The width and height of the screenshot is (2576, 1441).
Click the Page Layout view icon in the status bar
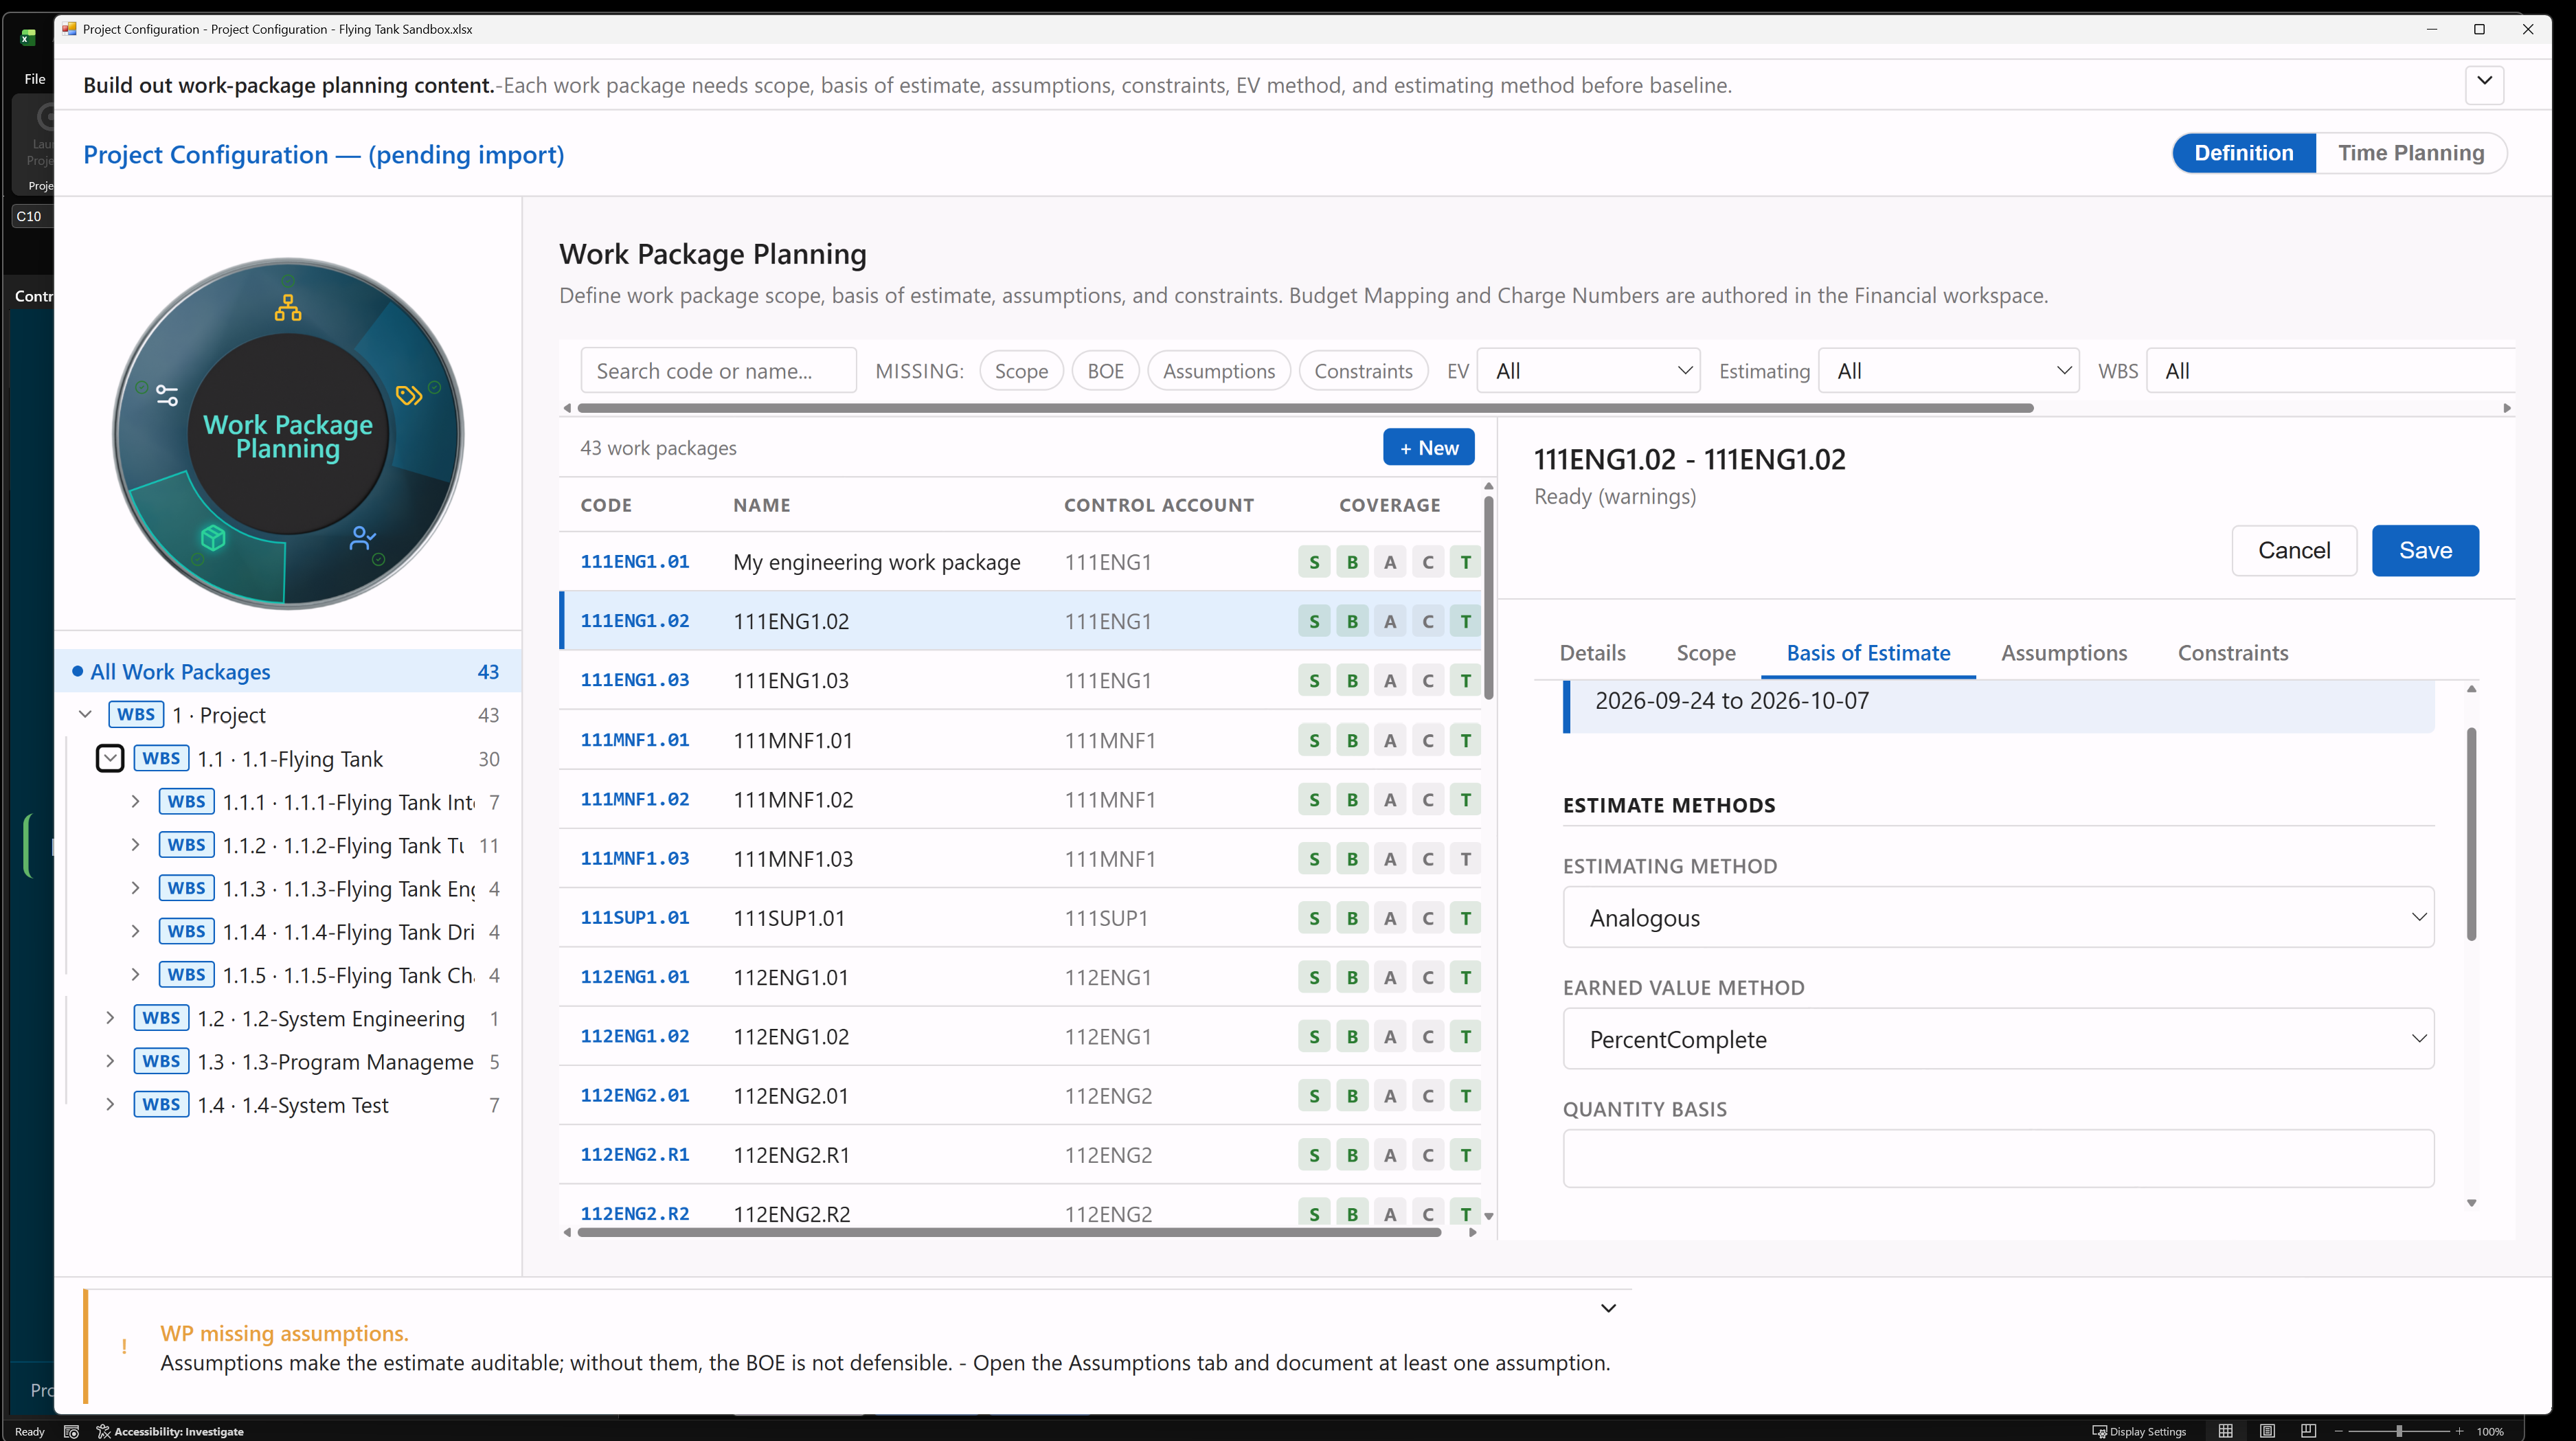[x=2267, y=1431]
